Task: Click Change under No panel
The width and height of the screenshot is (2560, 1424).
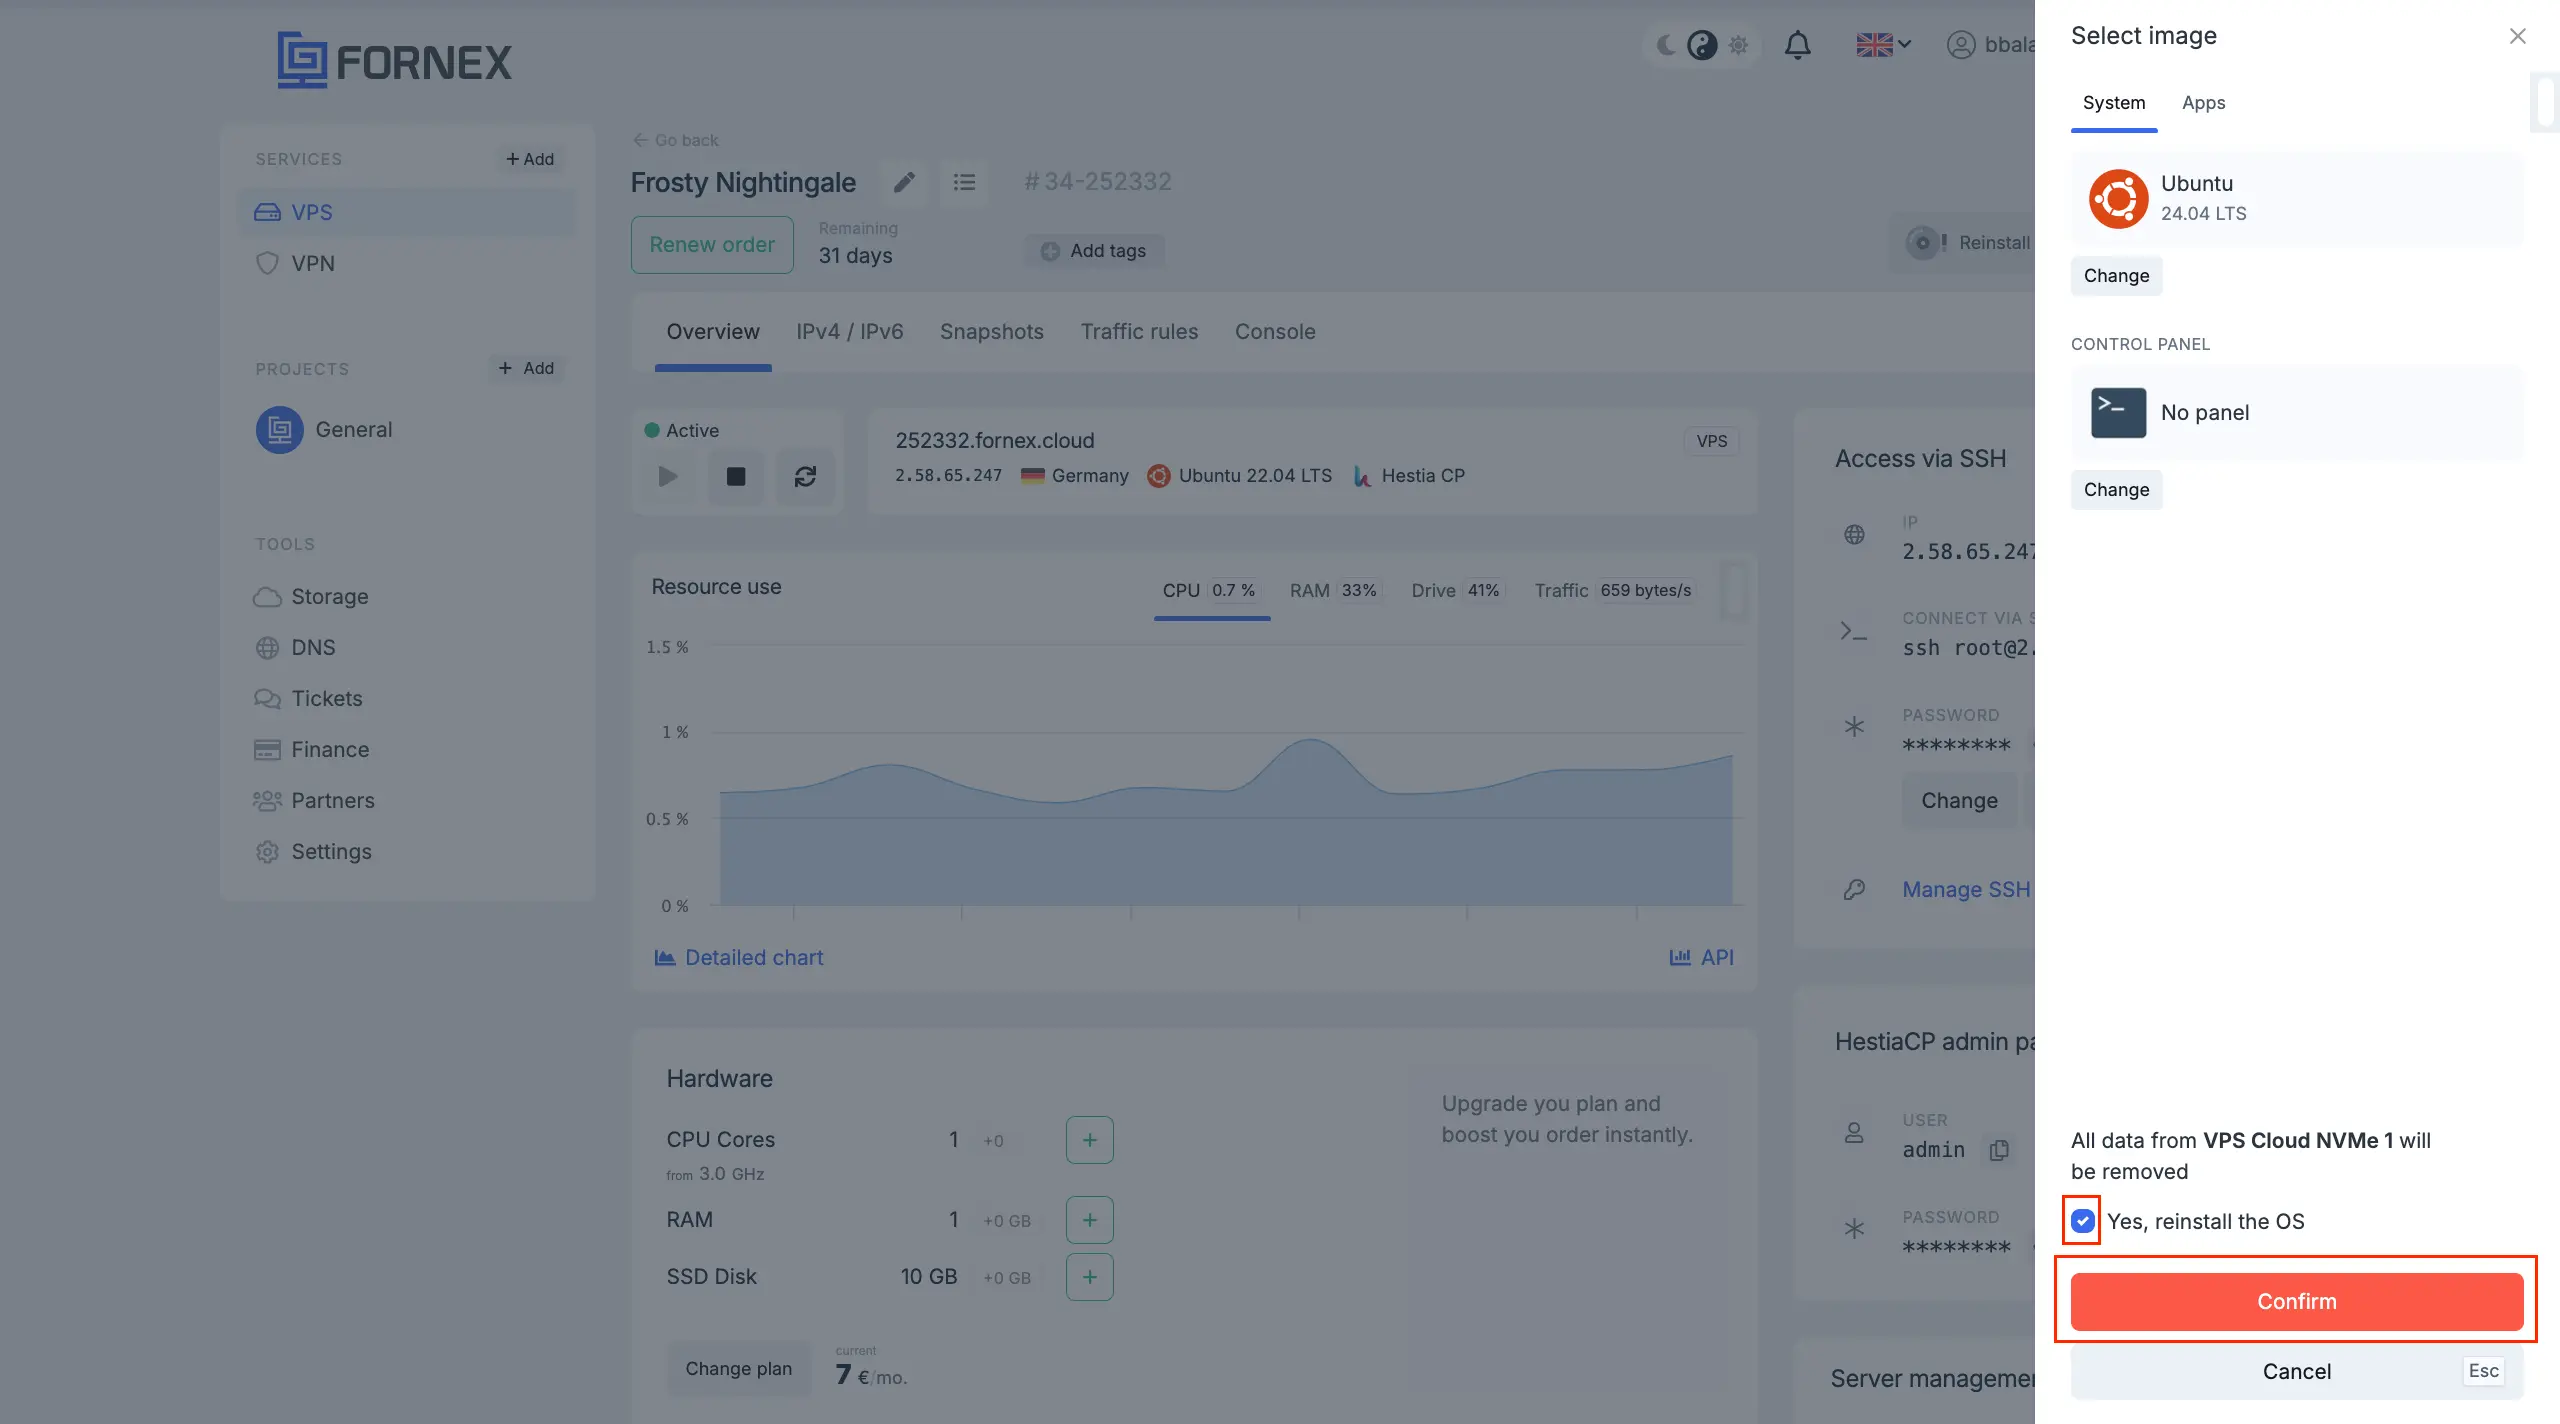Action: (2116, 490)
